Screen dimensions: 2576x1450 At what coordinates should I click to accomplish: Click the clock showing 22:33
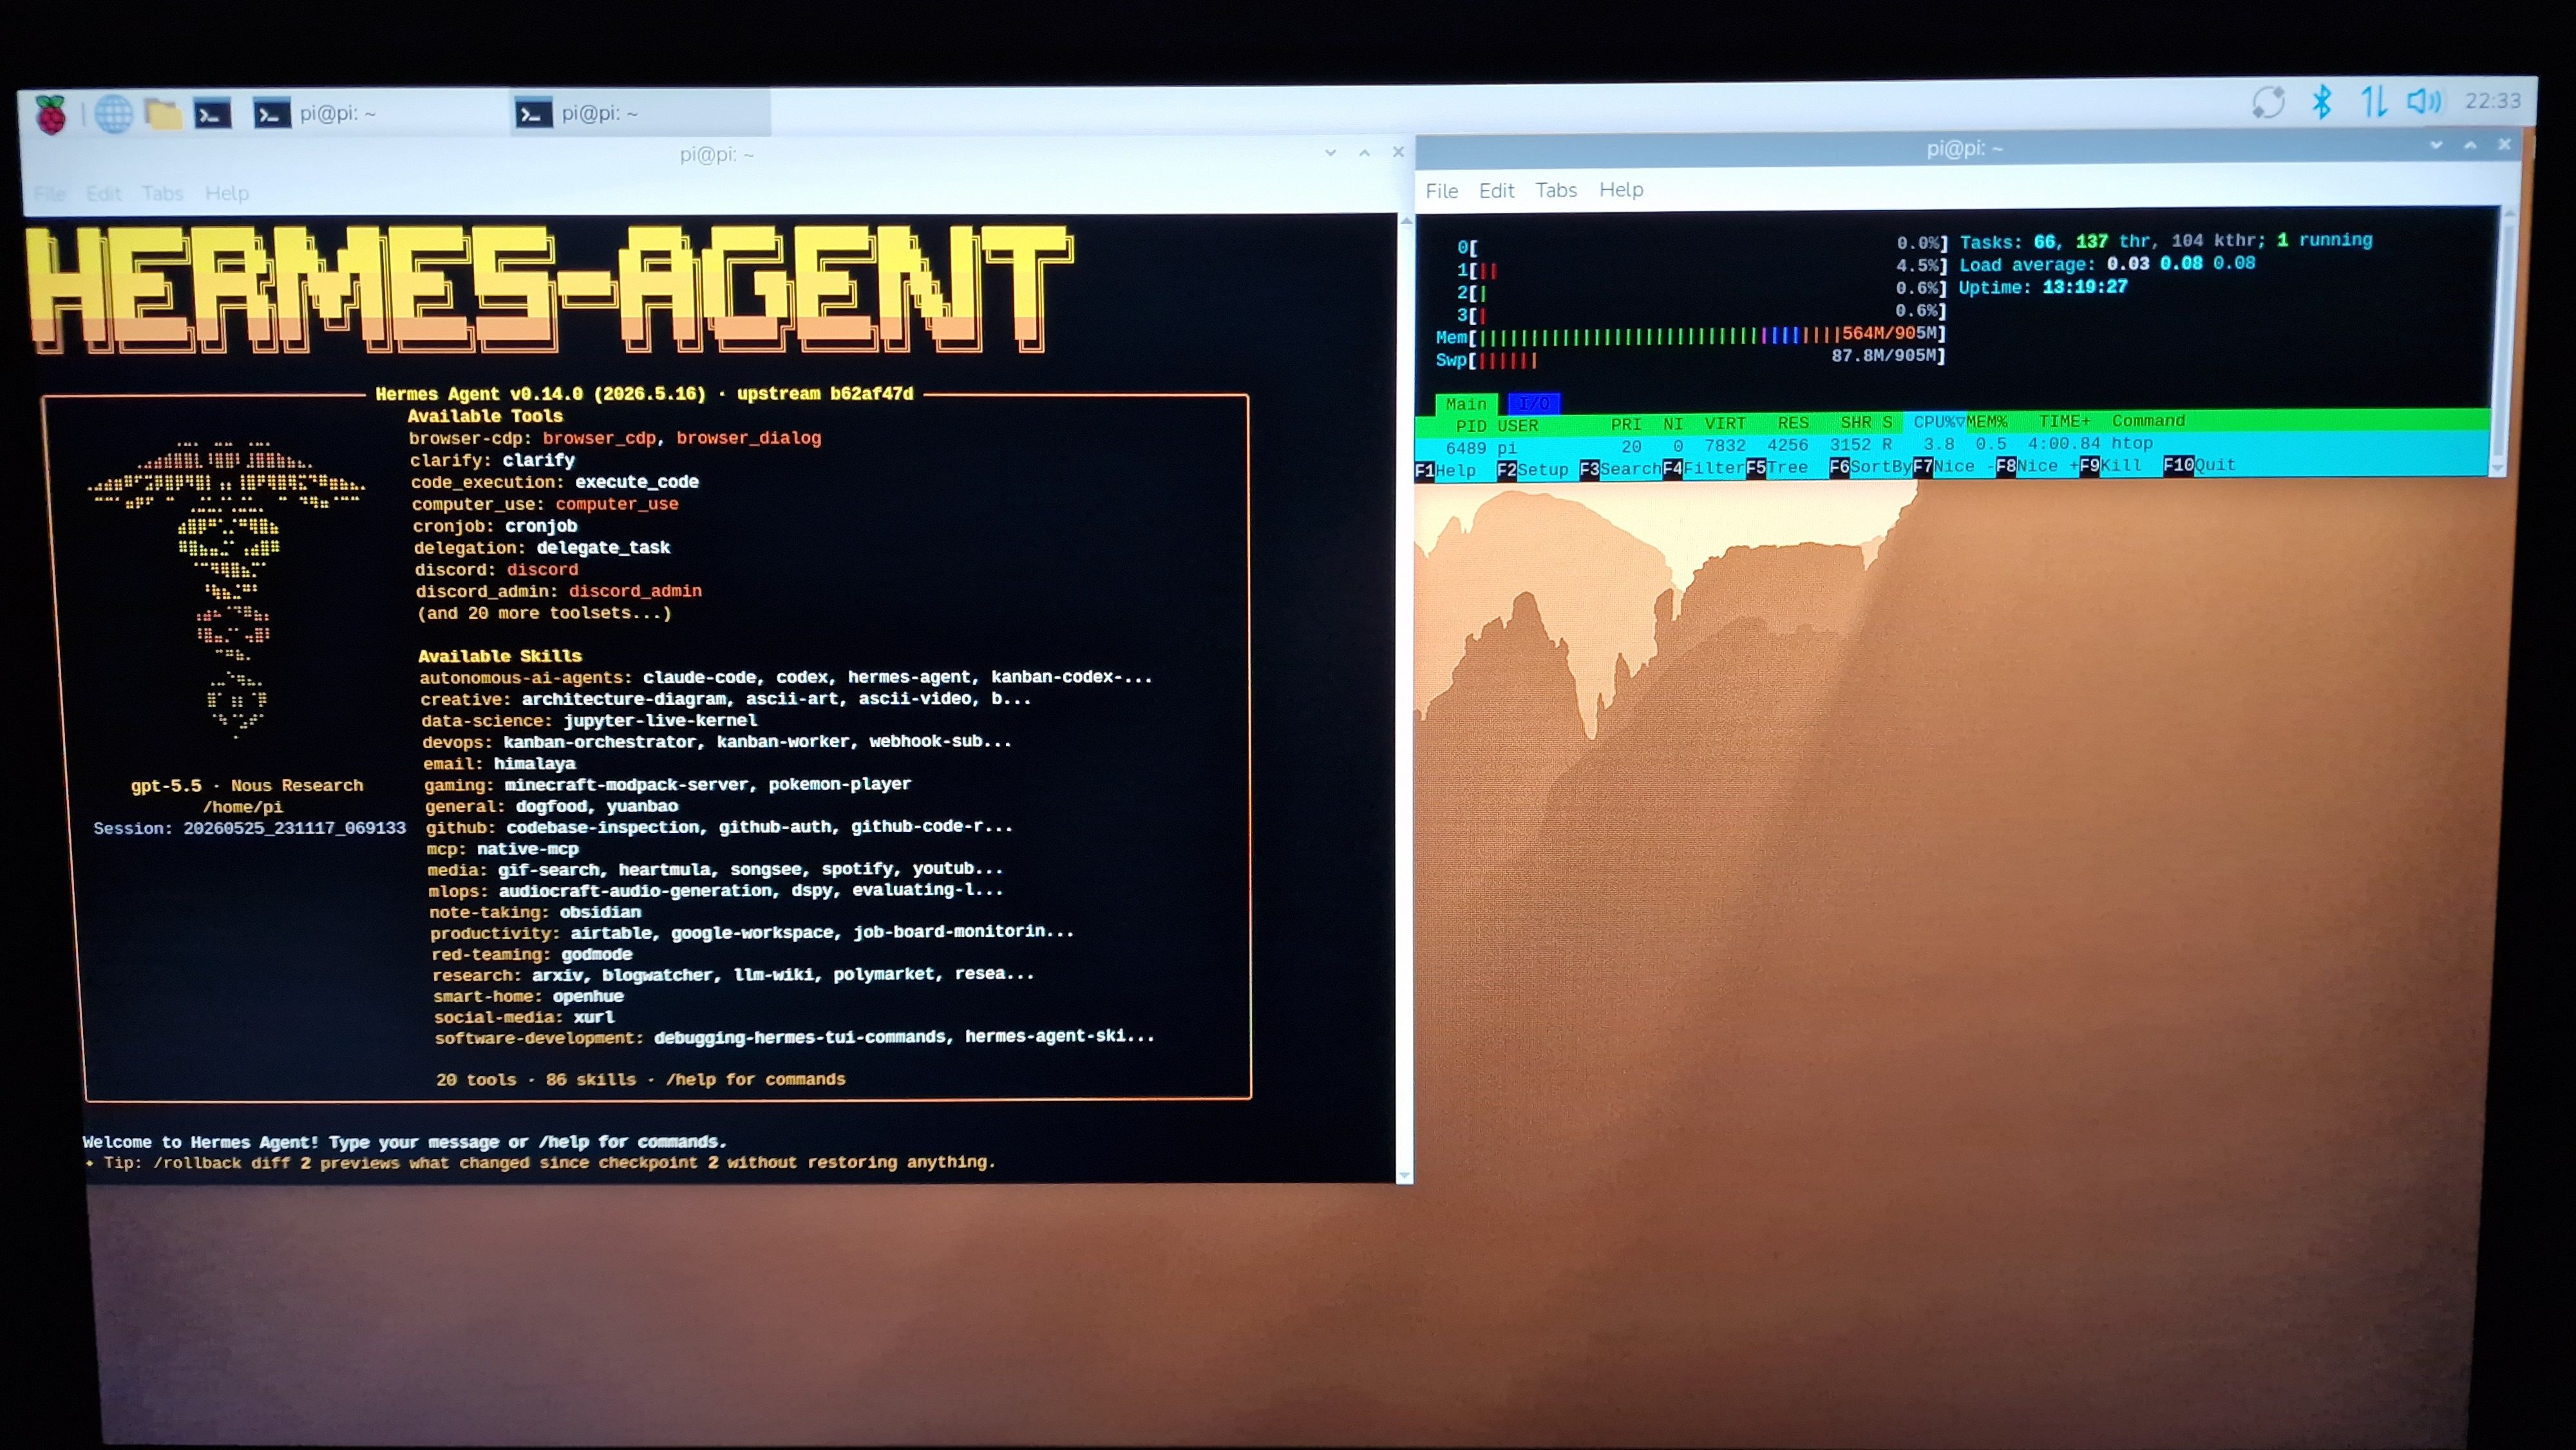pyautogui.click(x=2492, y=101)
